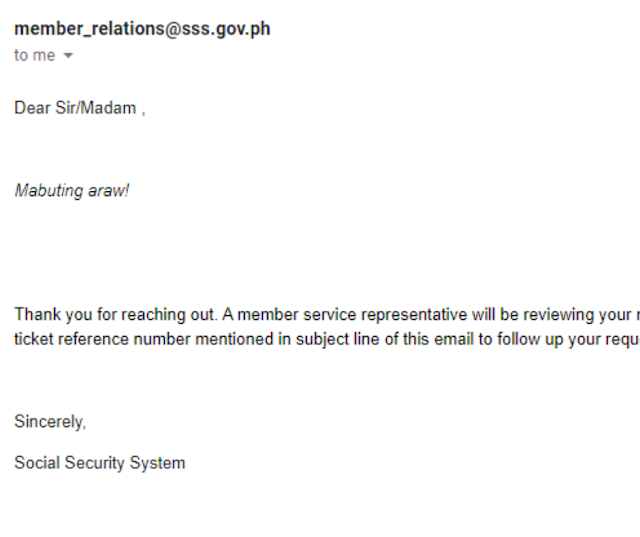640x537 pixels.
Task: Click the word 'Security' in the signature
Action: pyautogui.click(x=95, y=463)
